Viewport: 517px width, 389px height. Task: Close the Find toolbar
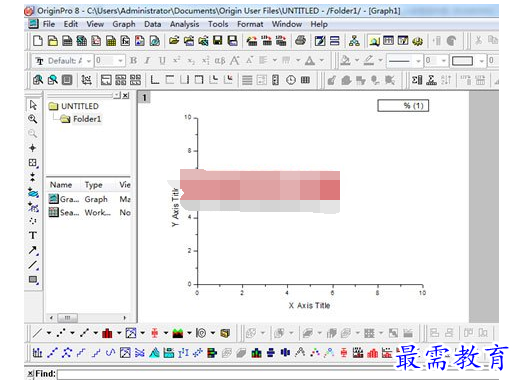[30, 374]
